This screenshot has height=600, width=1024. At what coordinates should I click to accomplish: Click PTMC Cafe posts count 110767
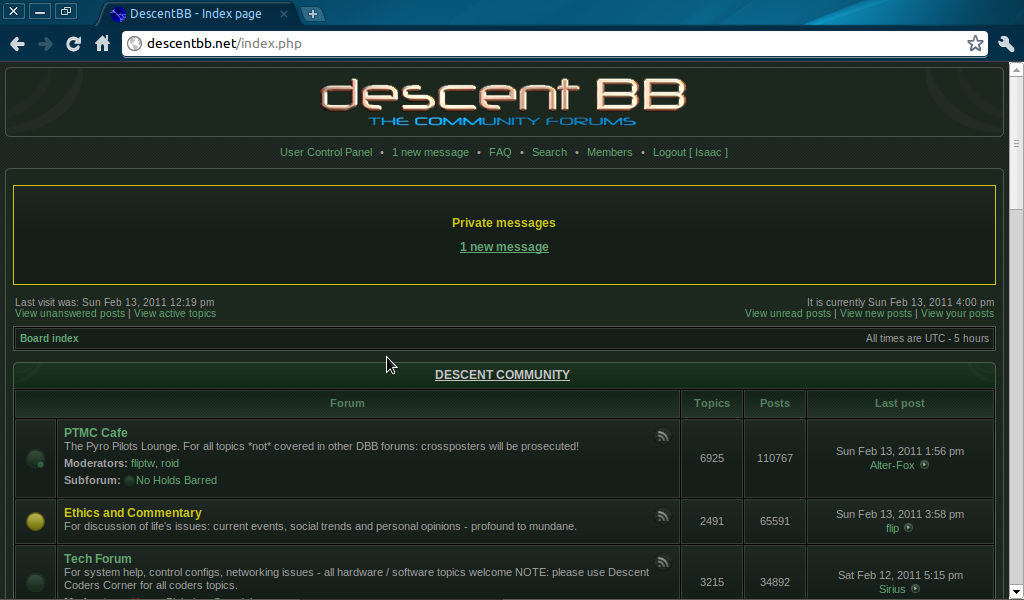[x=775, y=458]
